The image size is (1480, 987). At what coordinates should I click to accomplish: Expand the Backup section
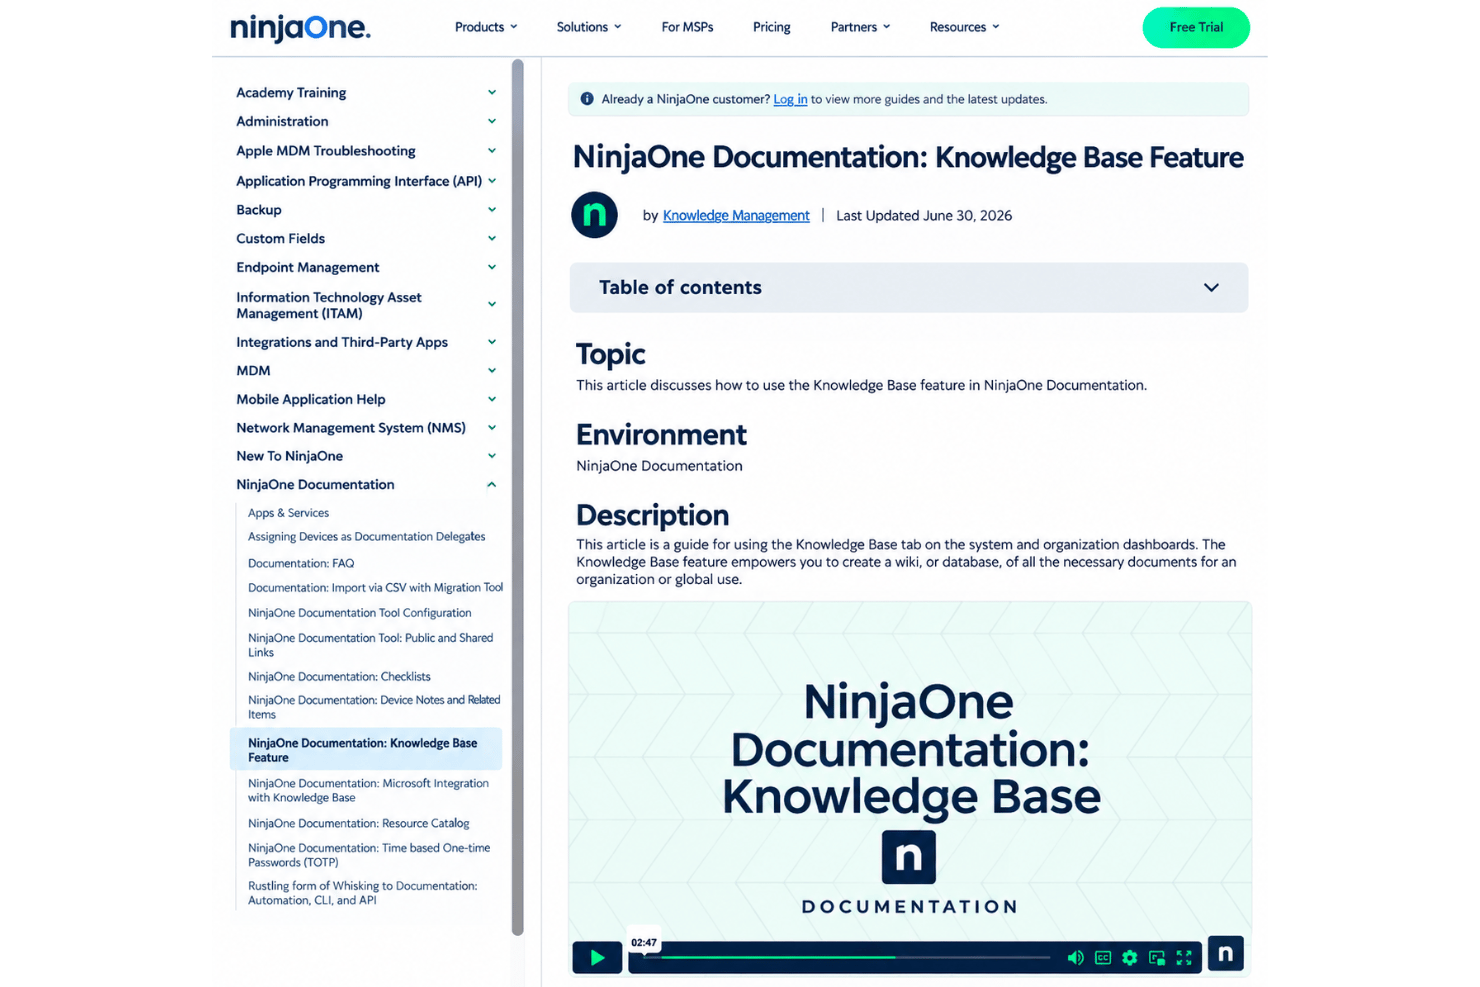[x=366, y=210]
